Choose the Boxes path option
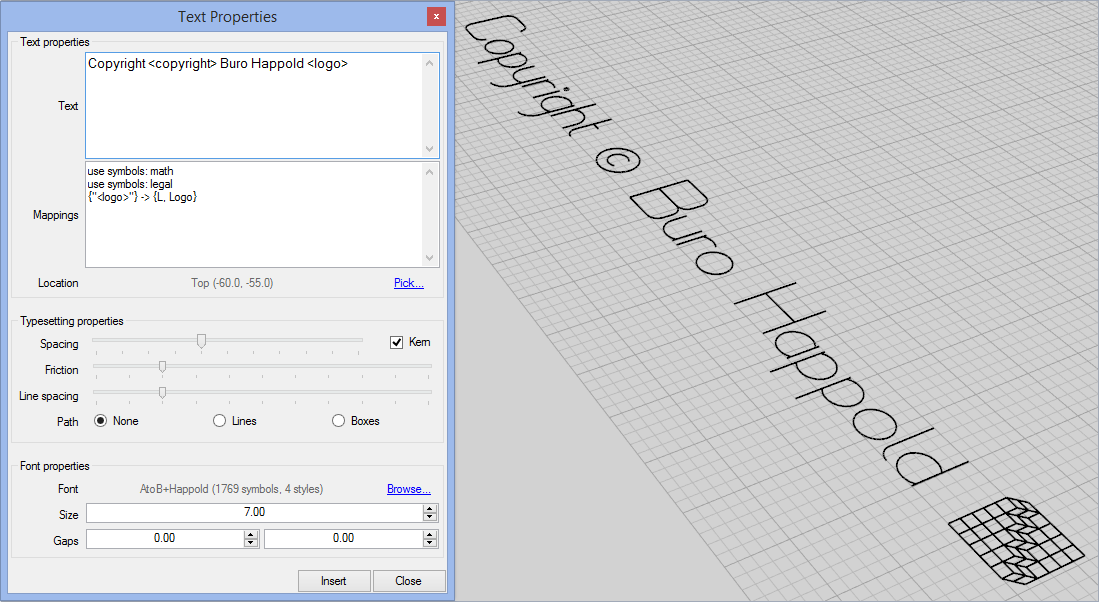The height and width of the screenshot is (602, 1099). click(x=338, y=421)
